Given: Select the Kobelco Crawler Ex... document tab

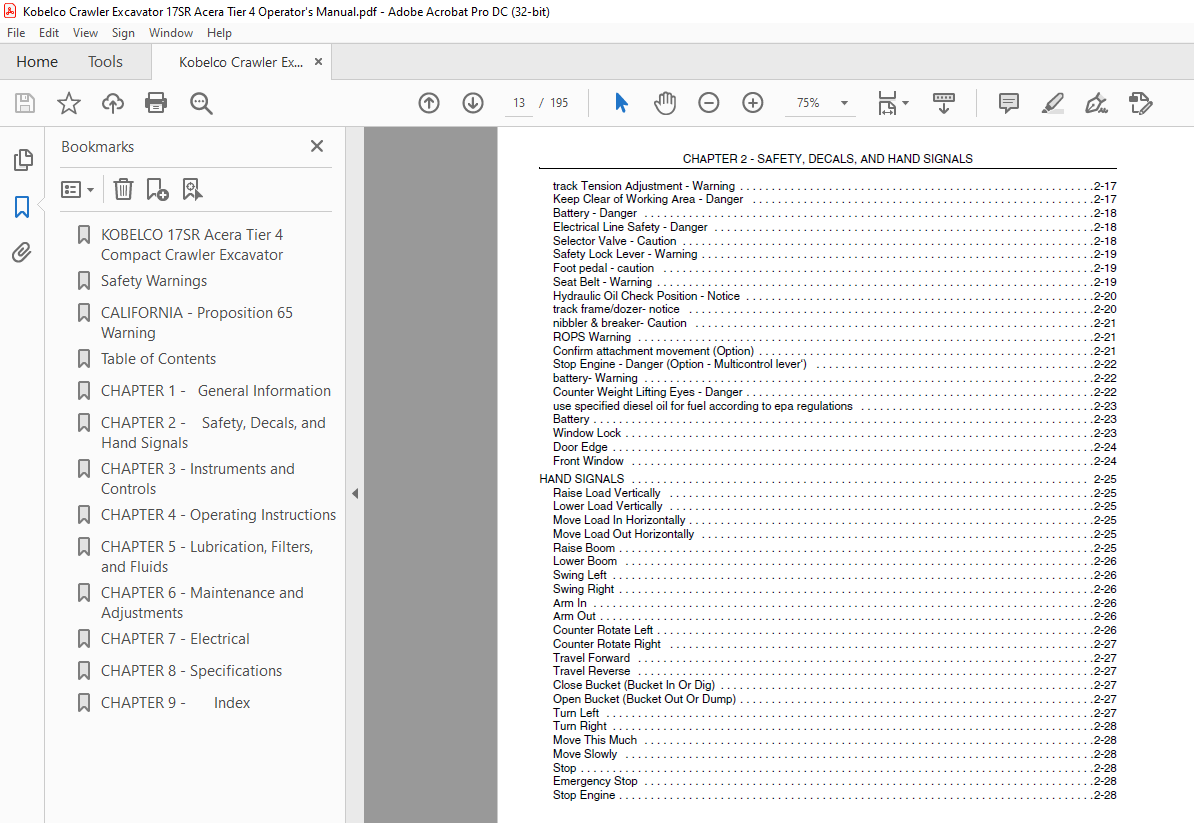Looking at the screenshot, I should click(241, 62).
